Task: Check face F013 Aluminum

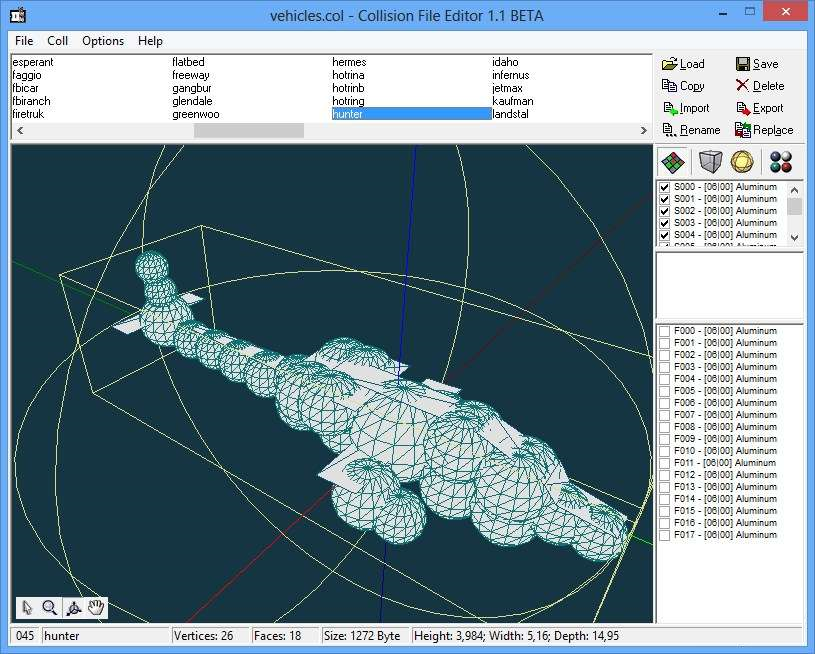Action: coord(664,487)
